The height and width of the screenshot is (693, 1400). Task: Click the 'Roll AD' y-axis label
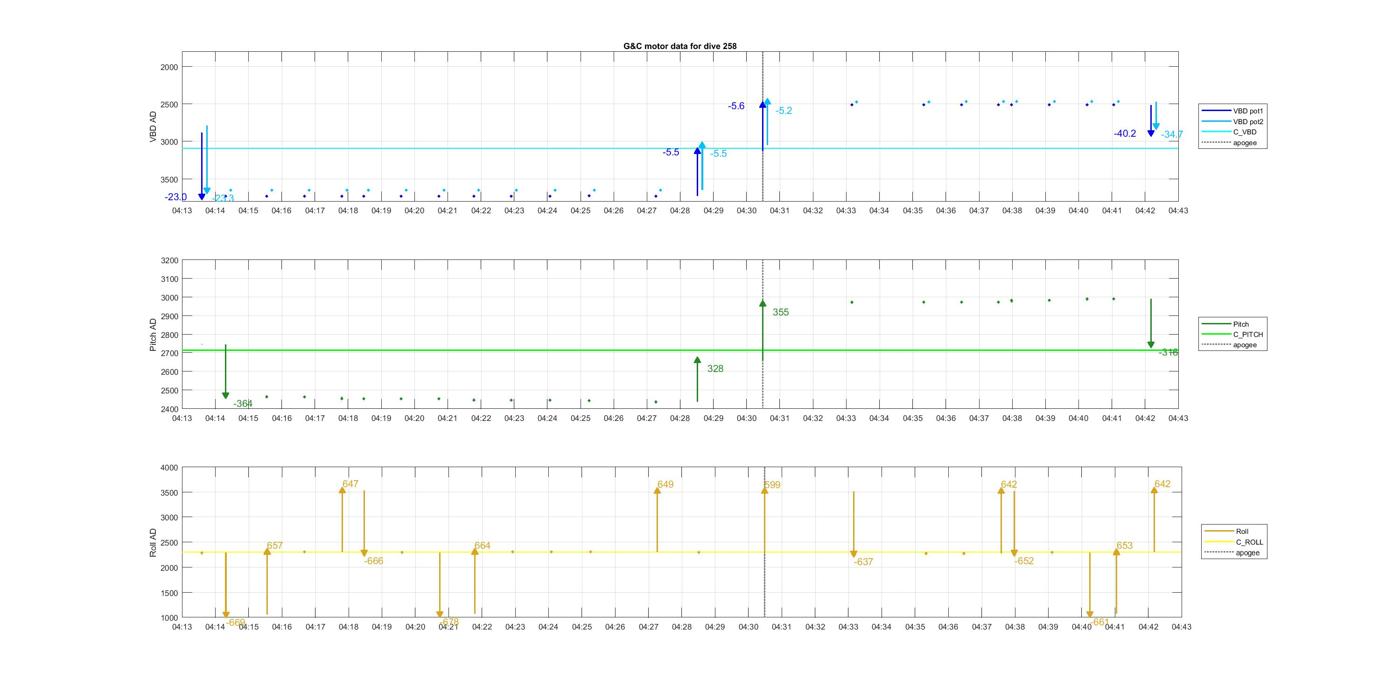pos(154,542)
